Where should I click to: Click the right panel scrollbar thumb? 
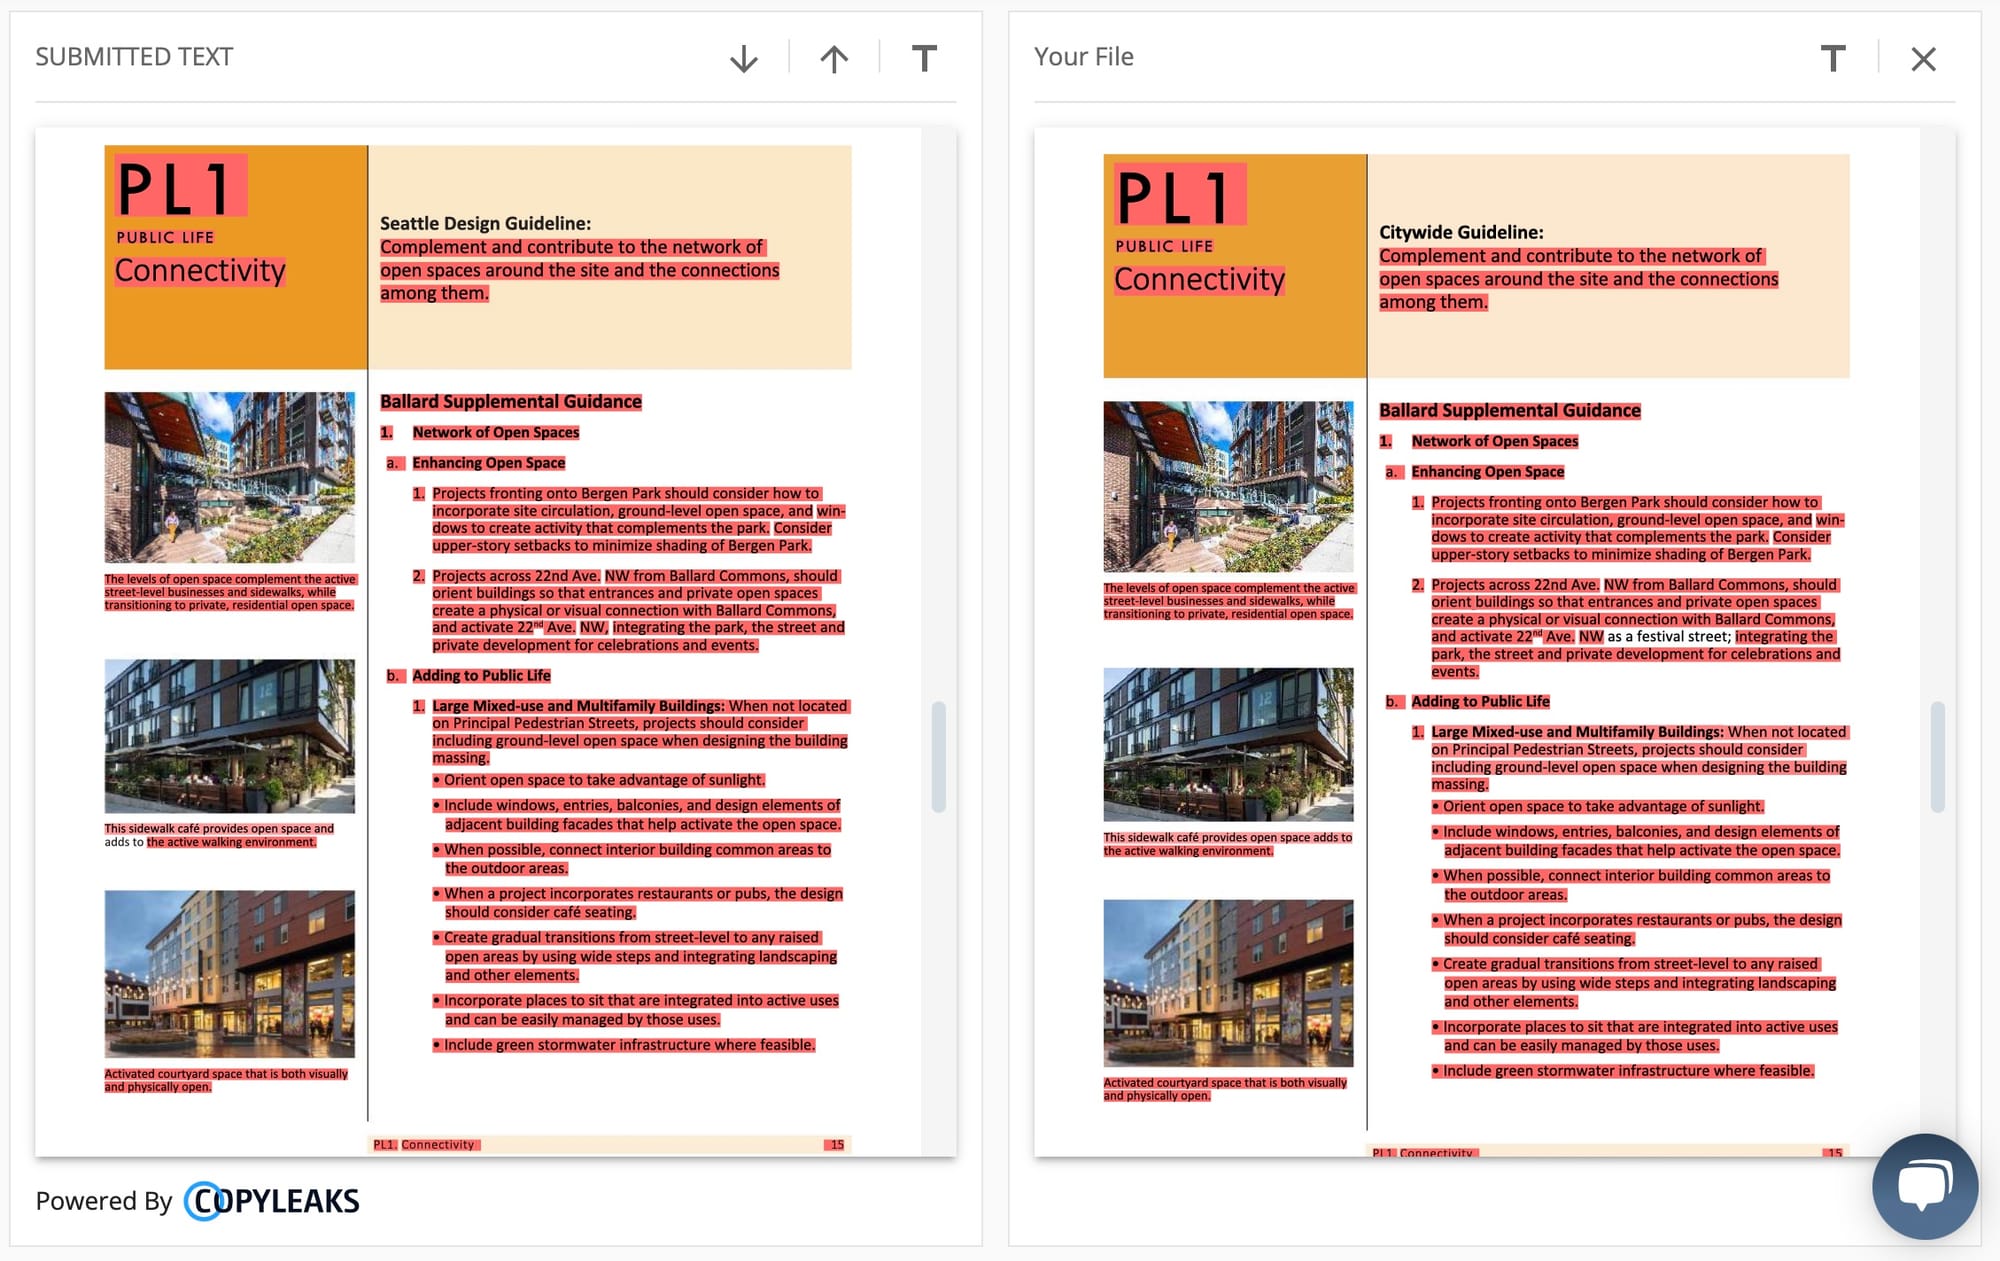(1937, 756)
